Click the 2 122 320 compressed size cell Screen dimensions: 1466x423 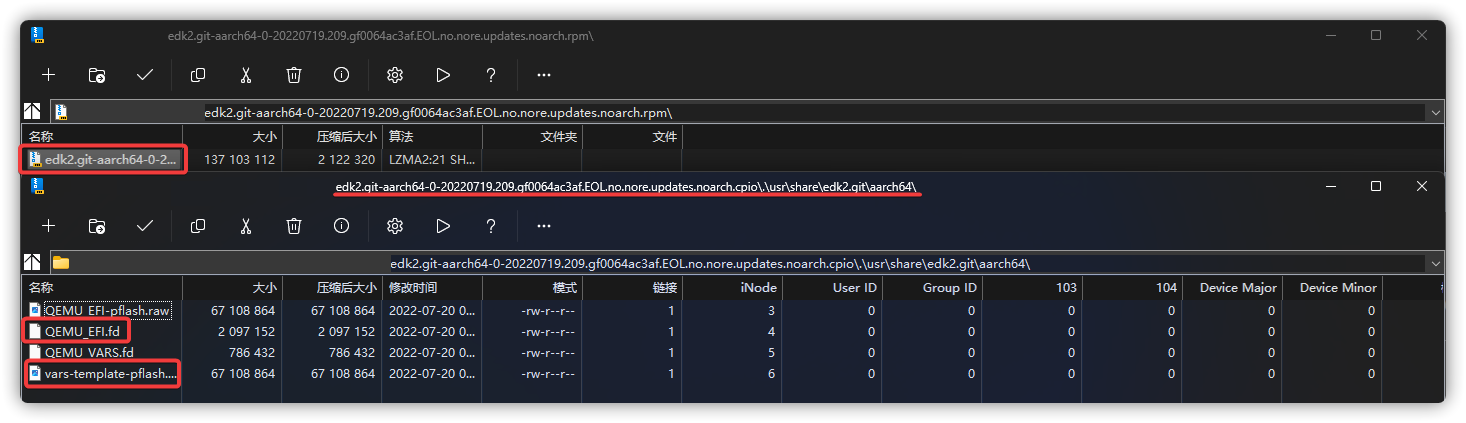347,160
